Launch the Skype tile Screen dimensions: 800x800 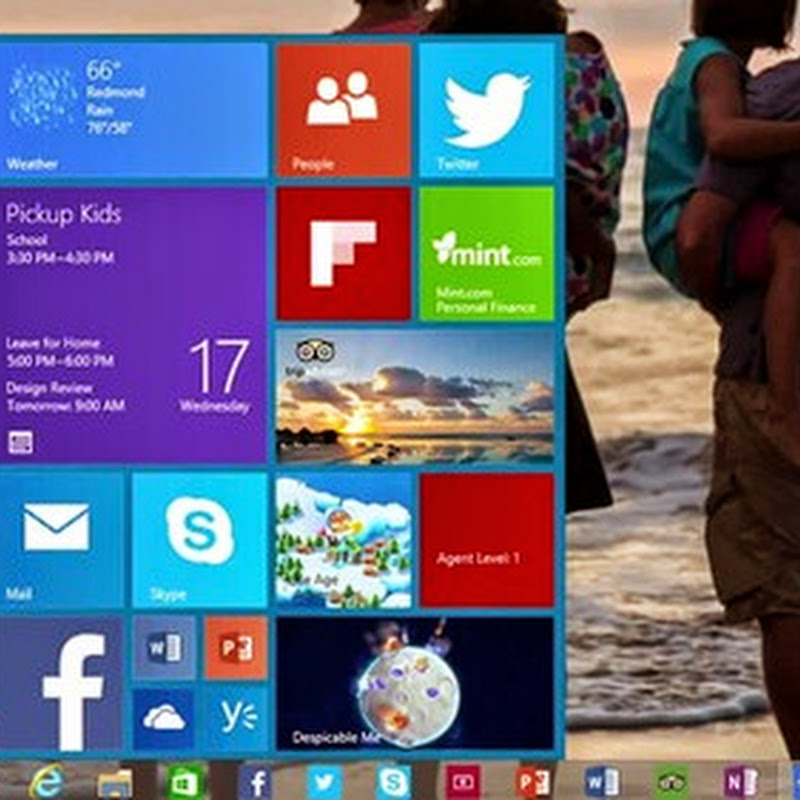coord(199,540)
